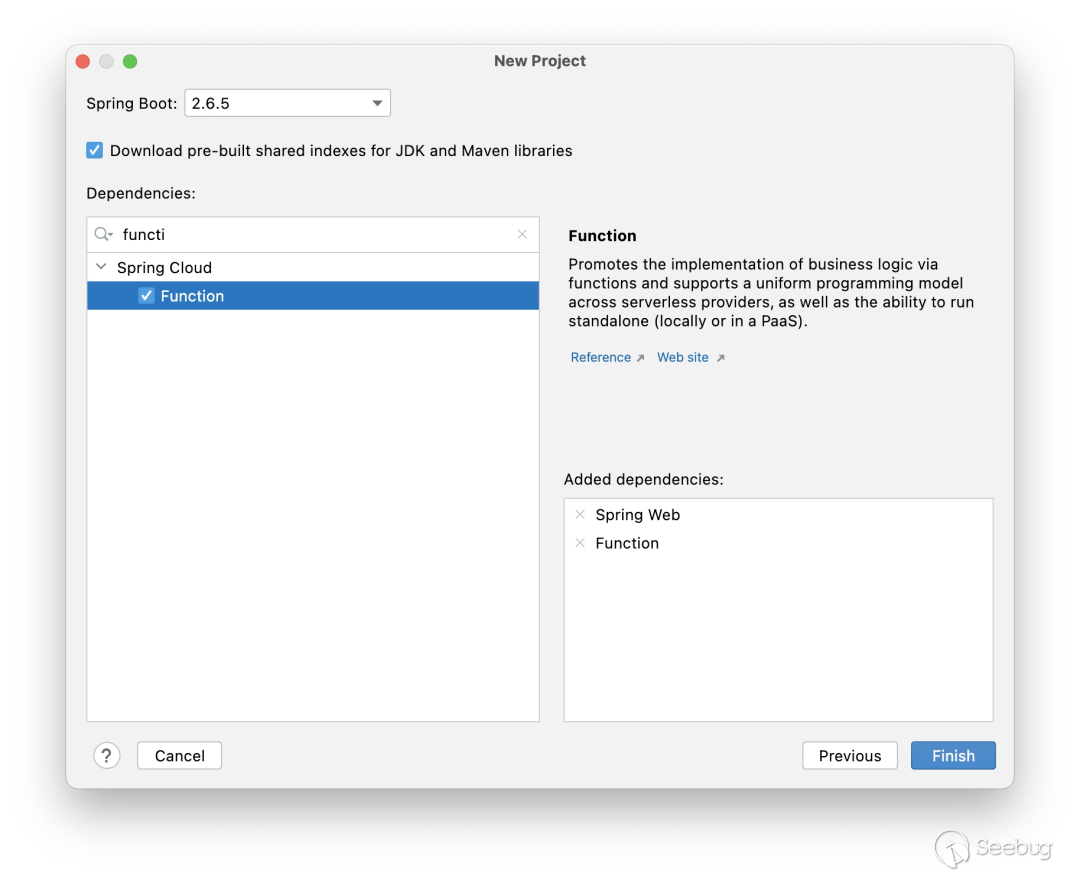1080x876 pixels.
Task: Open the Spring Boot version dropdown
Action: coord(377,103)
